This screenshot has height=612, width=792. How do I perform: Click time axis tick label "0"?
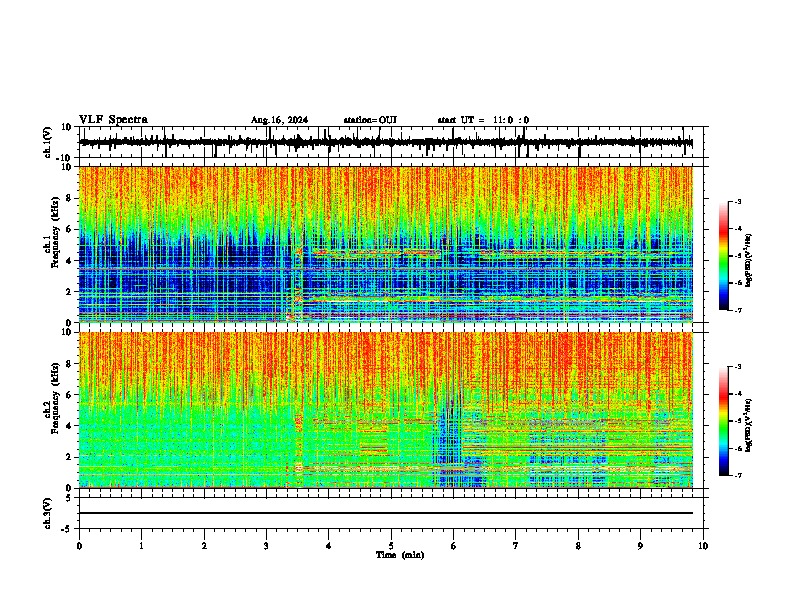tap(79, 546)
